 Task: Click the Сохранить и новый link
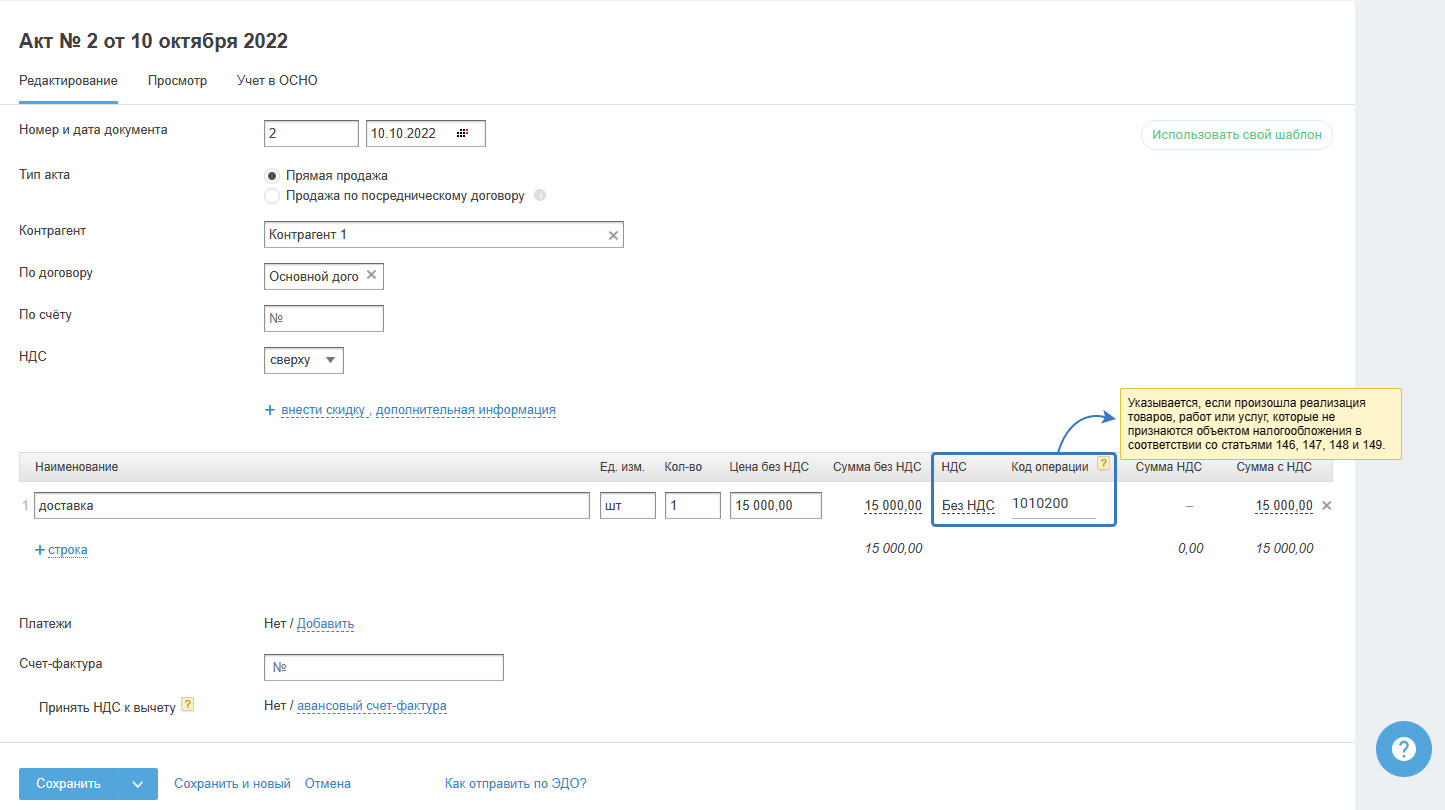click(232, 784)
